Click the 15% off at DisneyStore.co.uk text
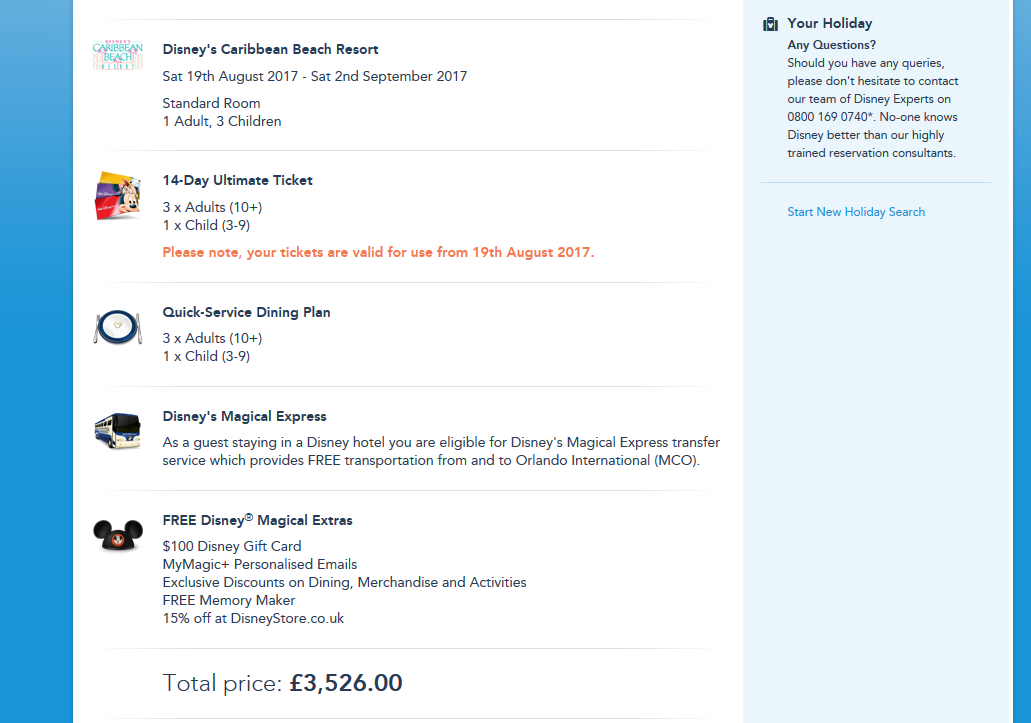1031x723 pixels. (253, 618)
